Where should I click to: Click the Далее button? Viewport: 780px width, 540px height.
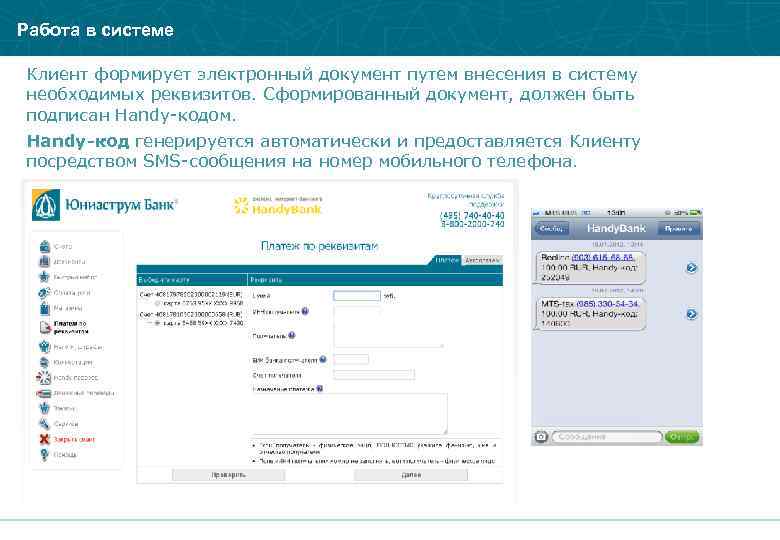(x=411, y=475)
